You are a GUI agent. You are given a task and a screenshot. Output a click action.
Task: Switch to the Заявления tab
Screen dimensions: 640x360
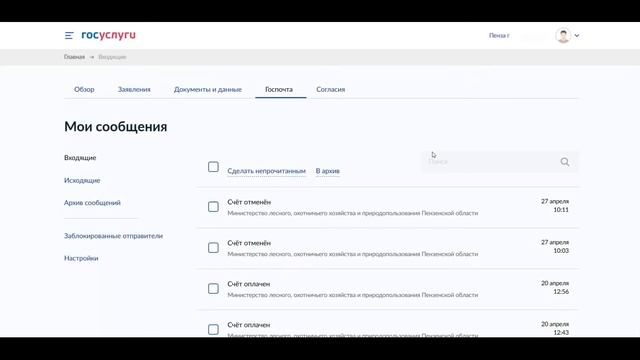pyautogui.click(x=134, y=89)
